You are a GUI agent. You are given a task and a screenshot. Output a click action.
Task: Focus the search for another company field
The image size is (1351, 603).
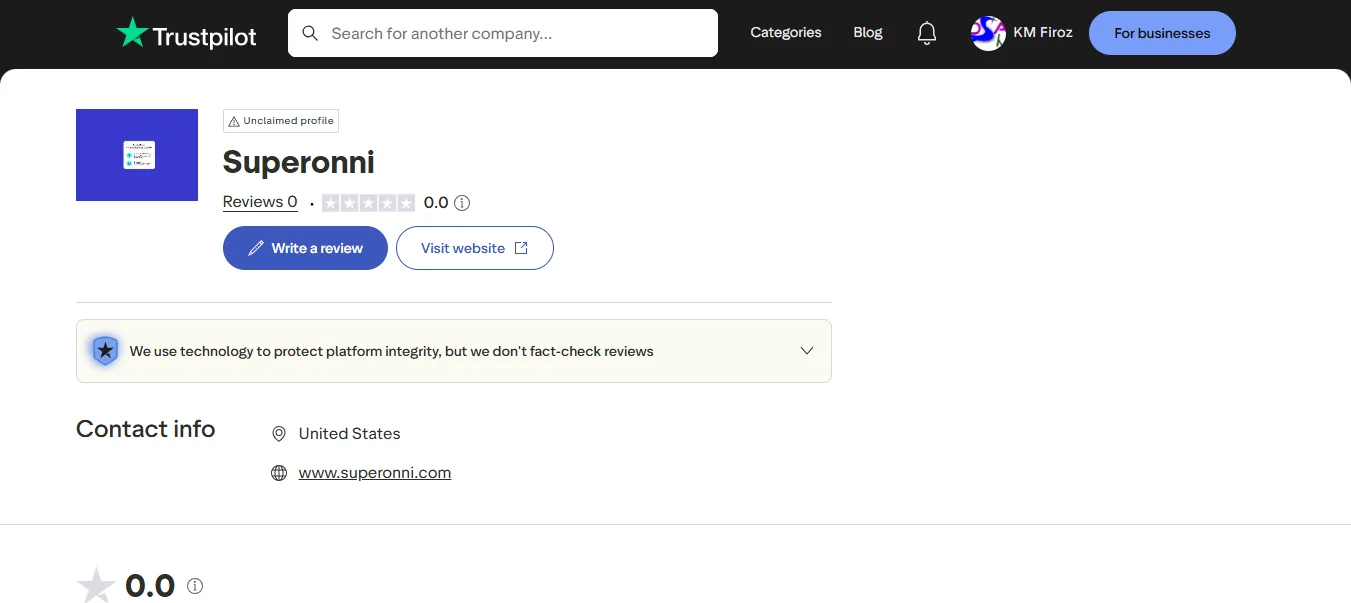[503, 33]
